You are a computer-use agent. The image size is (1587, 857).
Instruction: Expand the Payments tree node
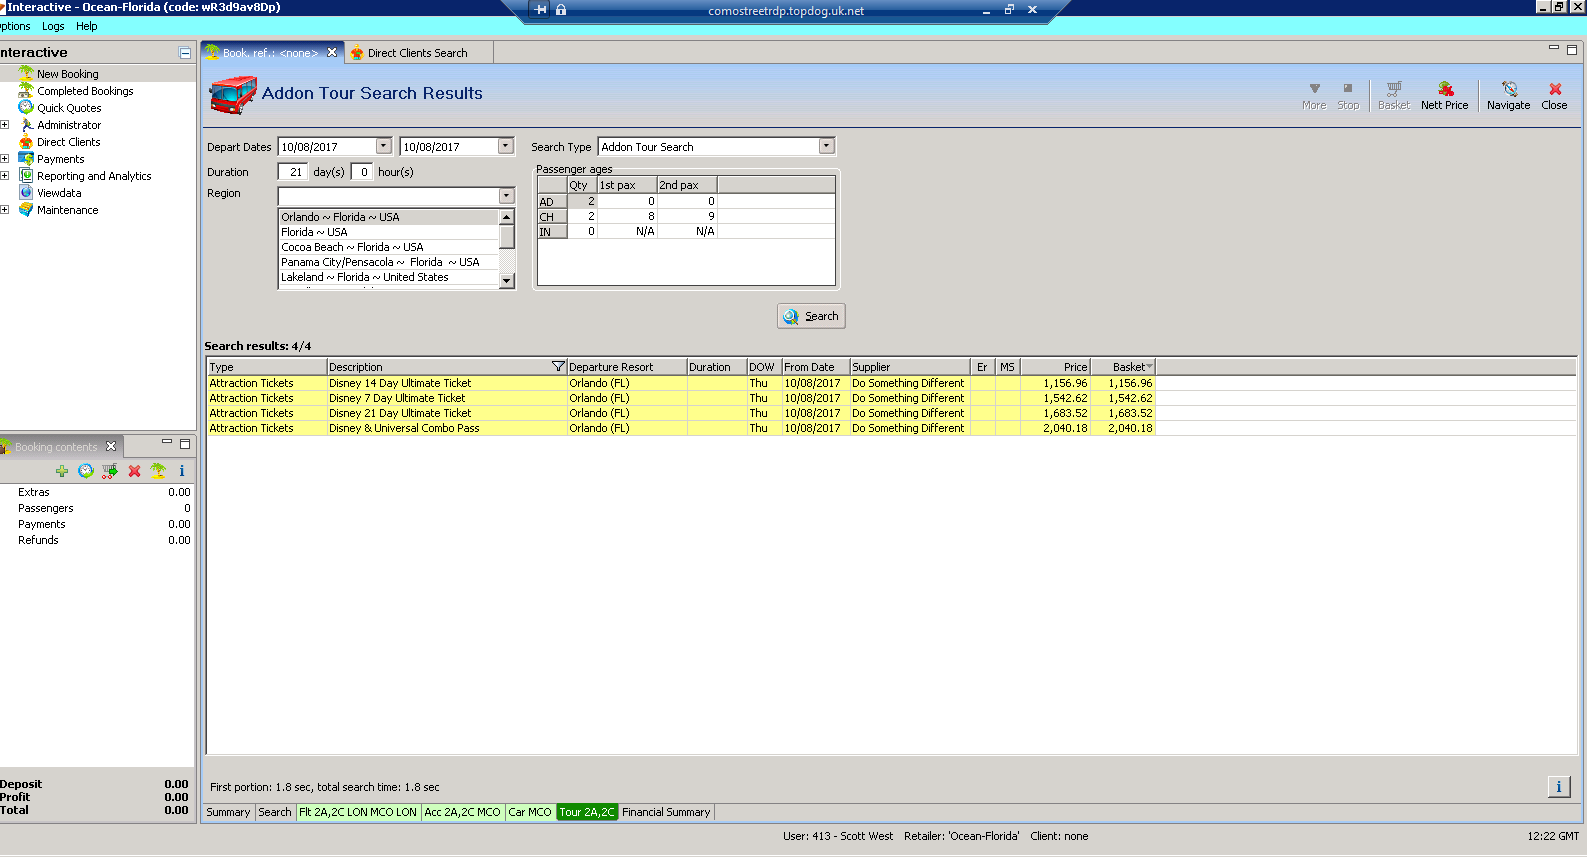5,159
